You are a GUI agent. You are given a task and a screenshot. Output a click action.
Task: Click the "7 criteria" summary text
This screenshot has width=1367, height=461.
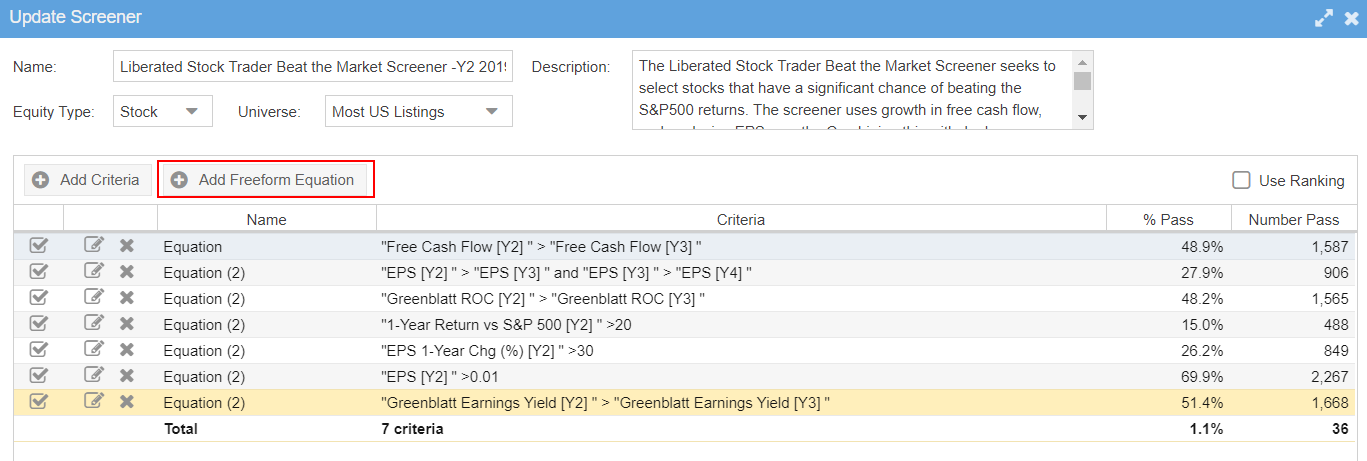(412, 428)
